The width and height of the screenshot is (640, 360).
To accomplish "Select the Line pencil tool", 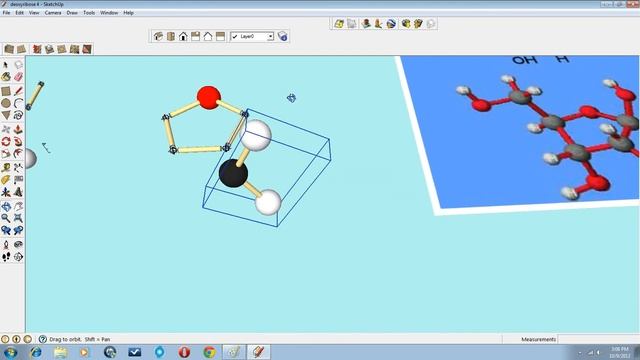I will click(18, 91).
